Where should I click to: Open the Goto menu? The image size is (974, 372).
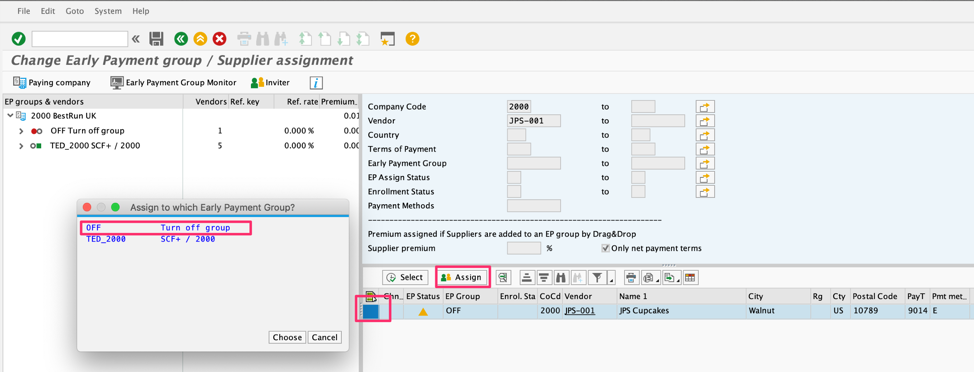click(x=75, y=11)
